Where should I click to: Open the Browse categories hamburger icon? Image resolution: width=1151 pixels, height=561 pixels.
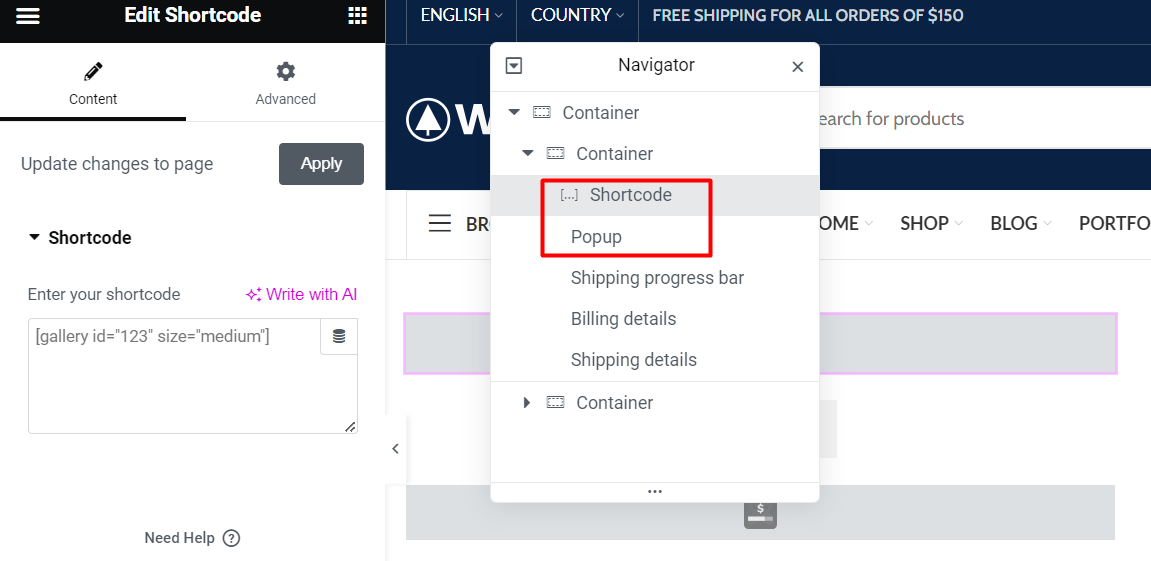440,223
